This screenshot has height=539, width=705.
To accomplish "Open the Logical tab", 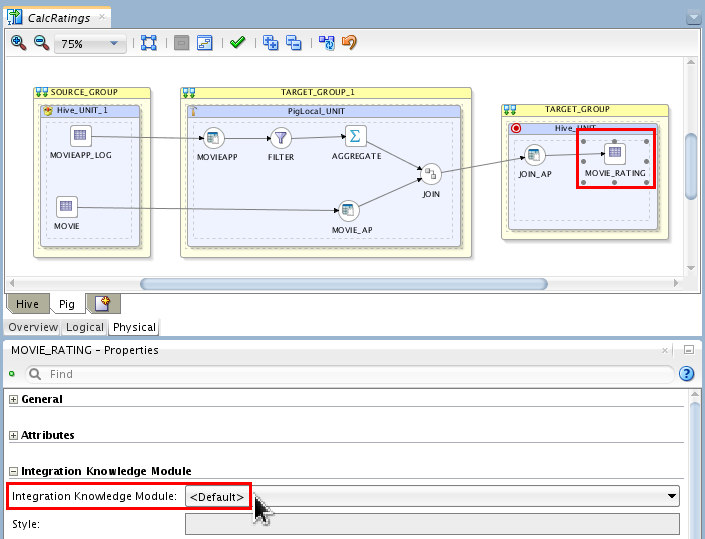I will (85, 327).
